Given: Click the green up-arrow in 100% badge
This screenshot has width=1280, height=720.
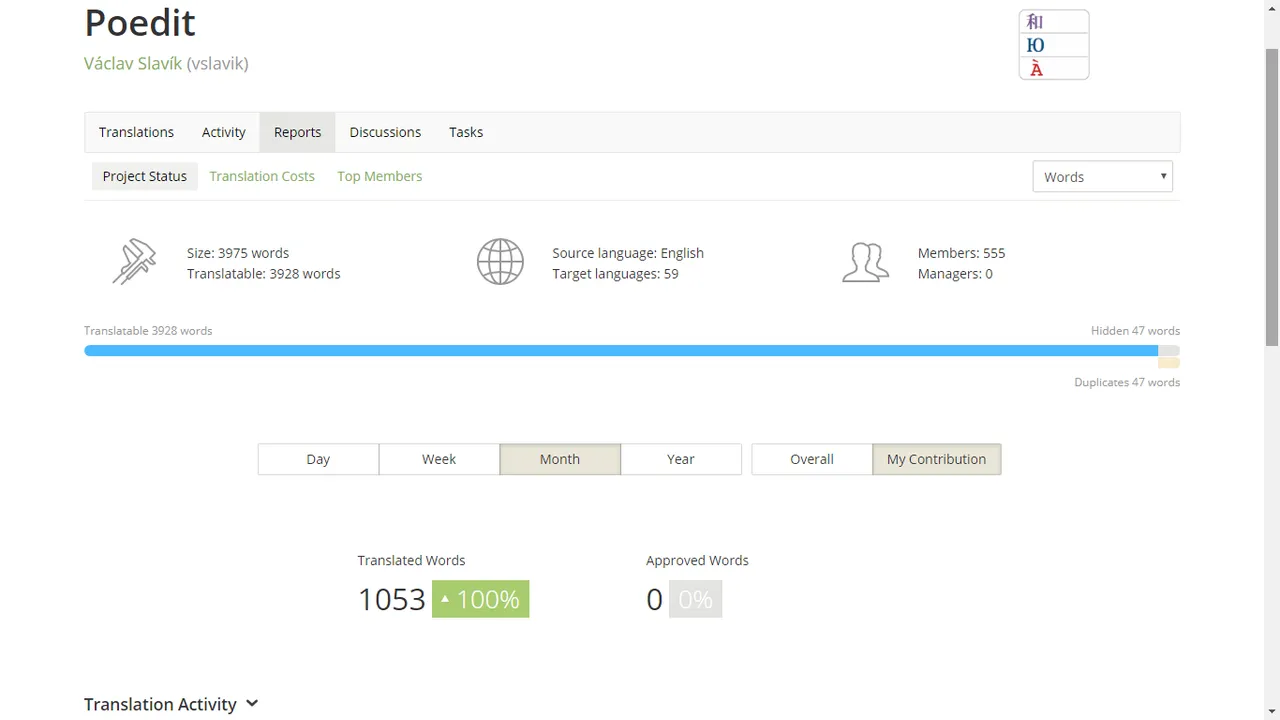Looking at the screenshot, I should pos(445,599).
